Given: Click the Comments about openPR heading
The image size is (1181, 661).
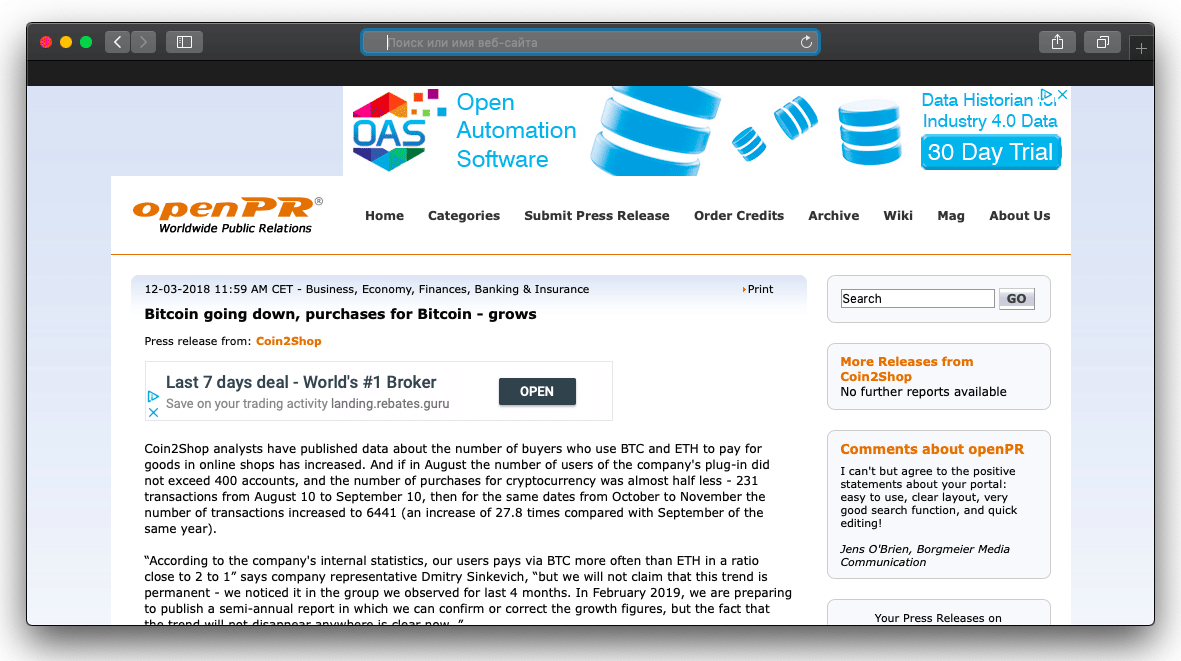Looking at the screenshot, I should coord(932,449).
